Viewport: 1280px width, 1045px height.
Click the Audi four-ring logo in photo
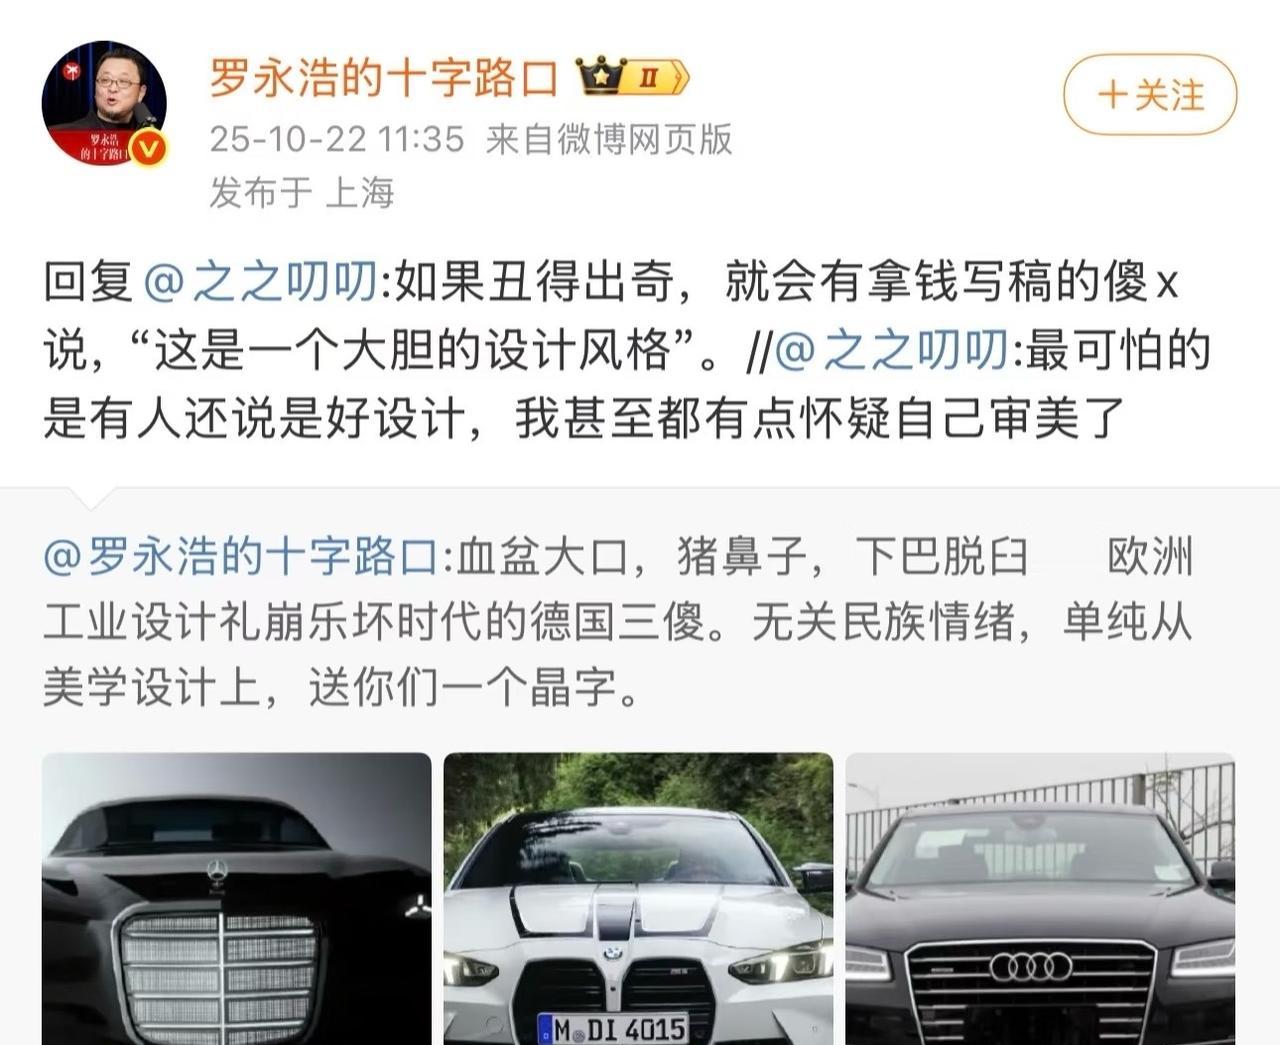pyautogui.click(x=1030, y=967)
